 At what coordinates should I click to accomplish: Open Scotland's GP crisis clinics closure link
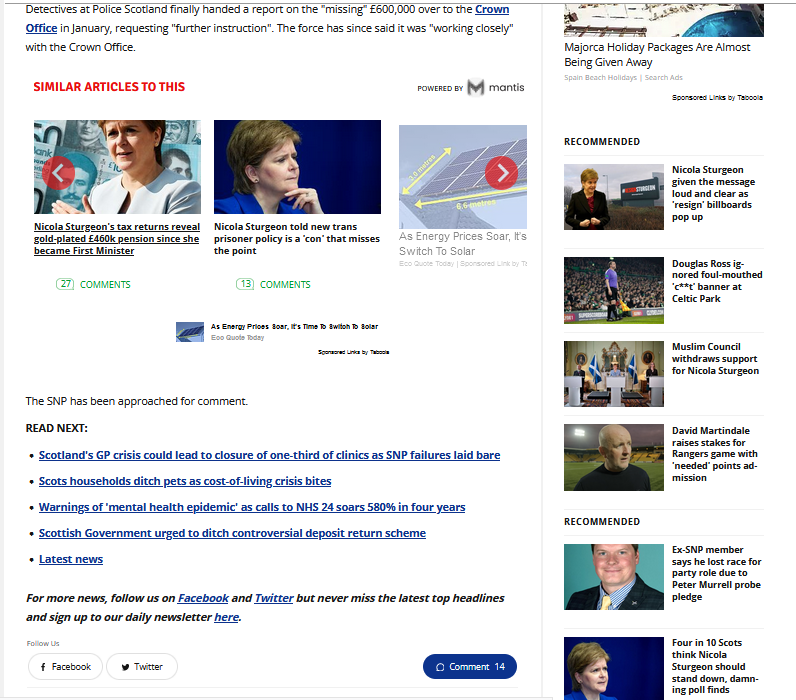coord(270,455)
